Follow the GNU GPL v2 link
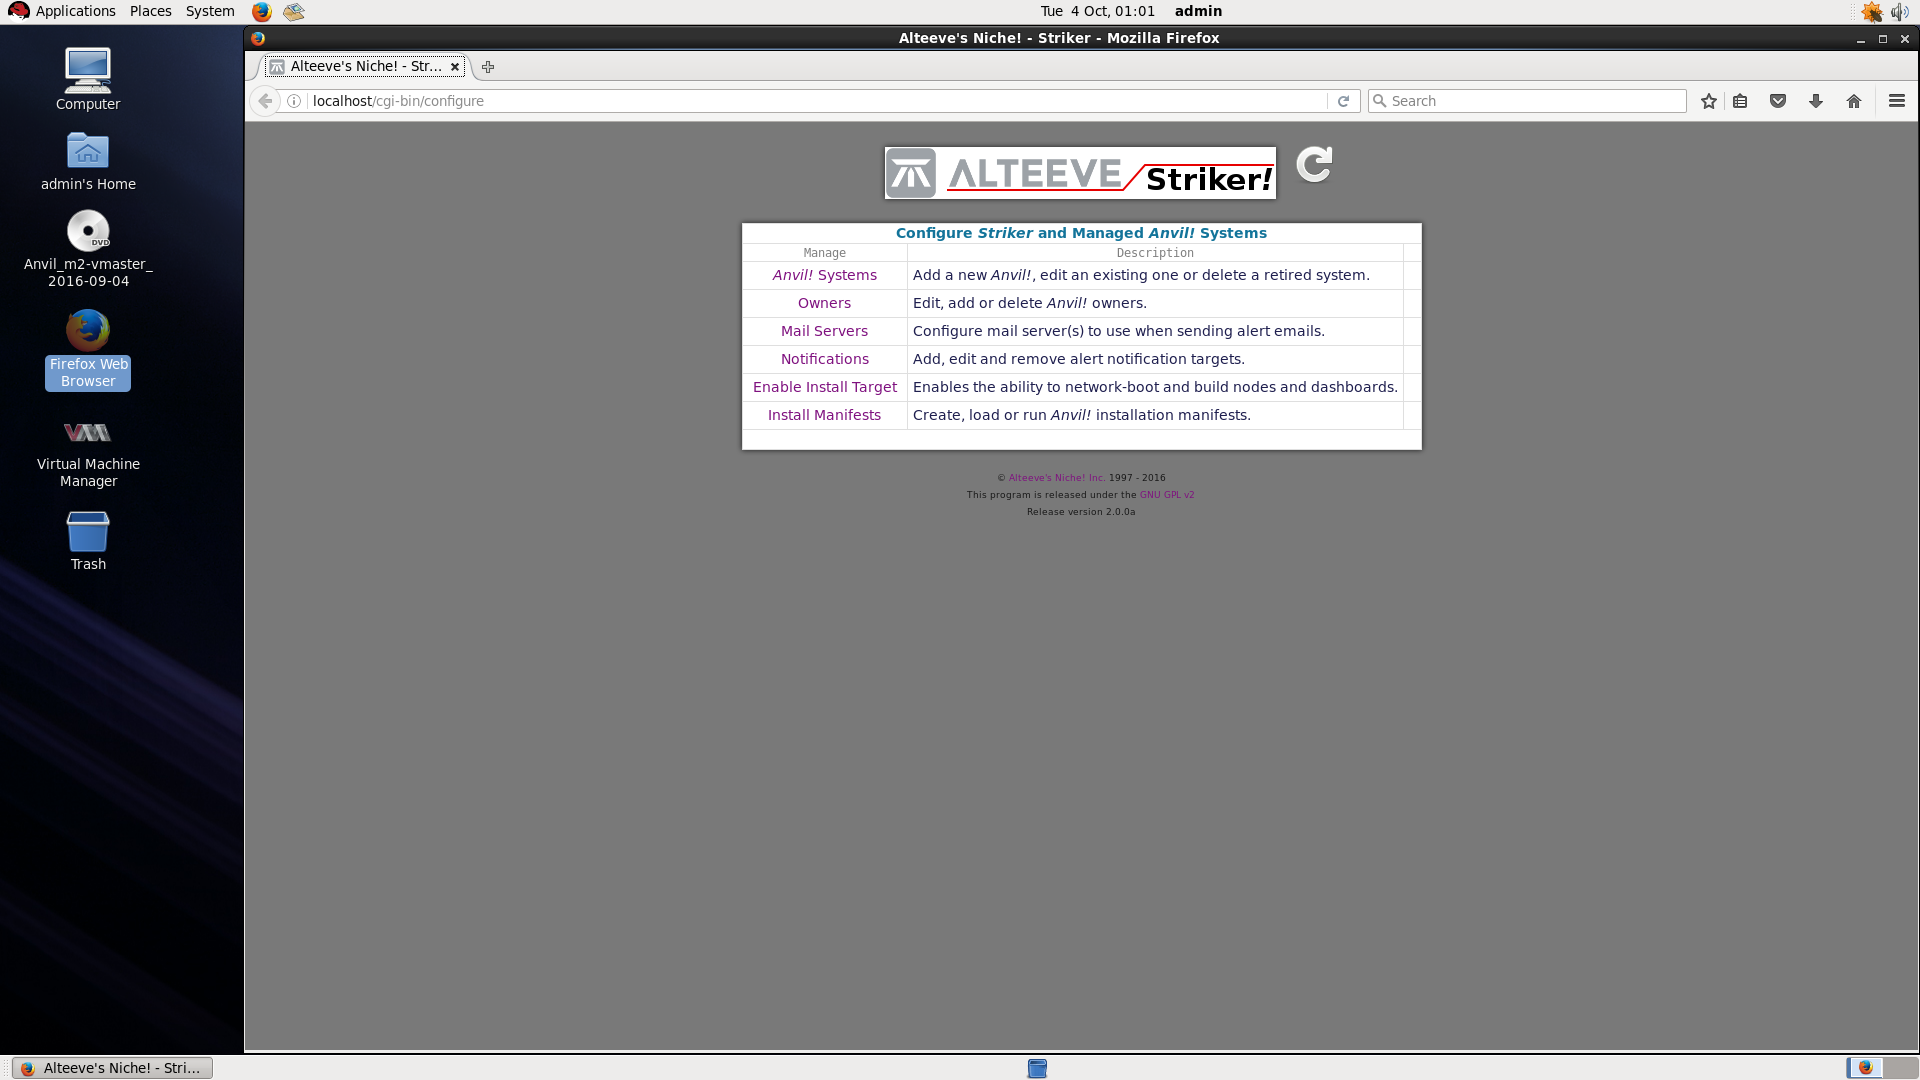1920x1080 pixels. [1167, 495]
